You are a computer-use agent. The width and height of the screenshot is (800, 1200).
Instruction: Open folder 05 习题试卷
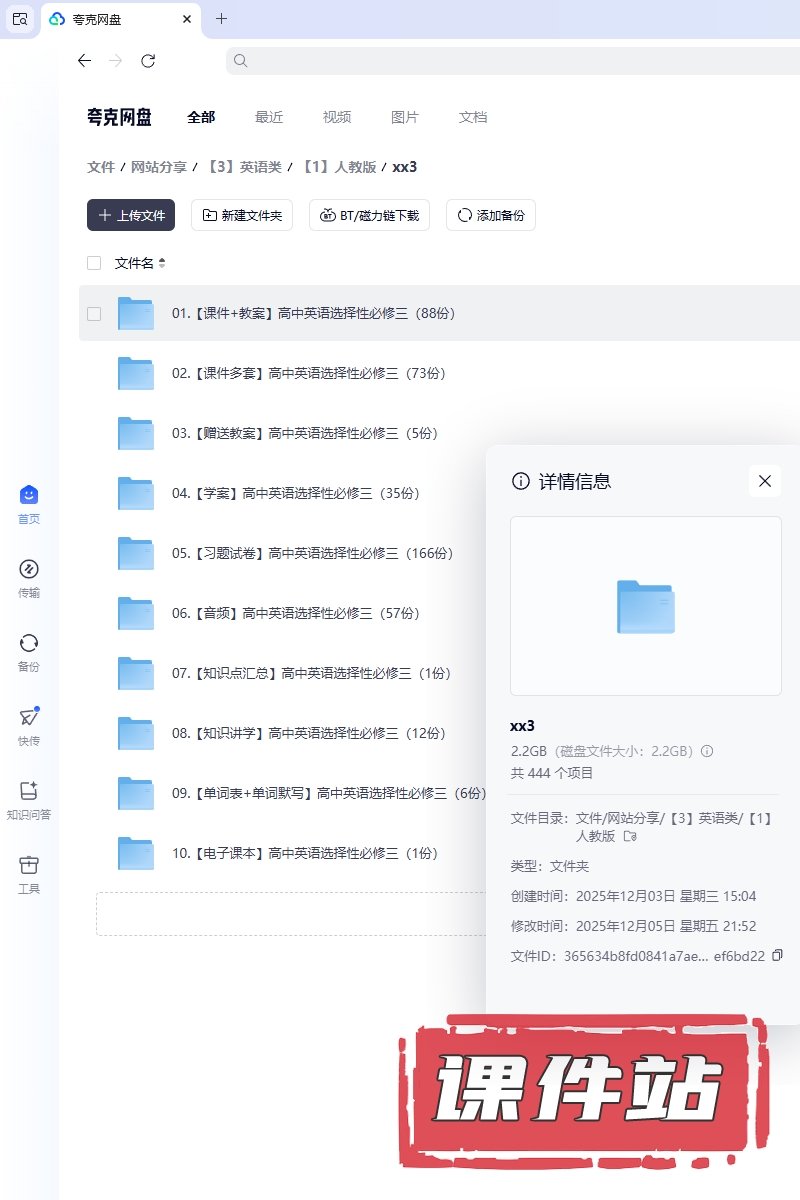tap(312, 553)
